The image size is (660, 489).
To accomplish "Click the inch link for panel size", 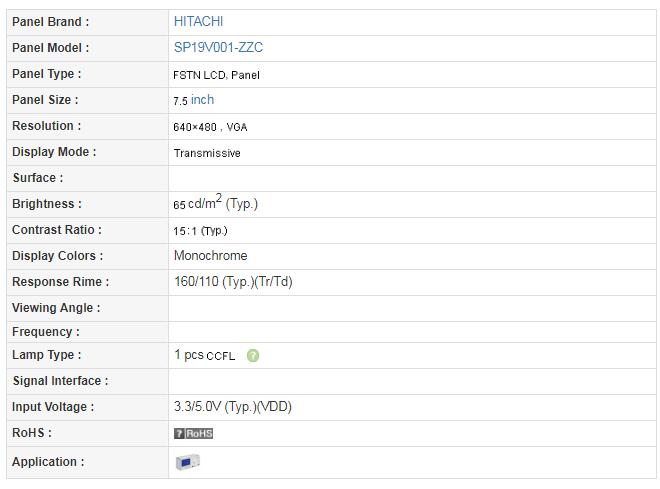I will [x=202, y=100].
